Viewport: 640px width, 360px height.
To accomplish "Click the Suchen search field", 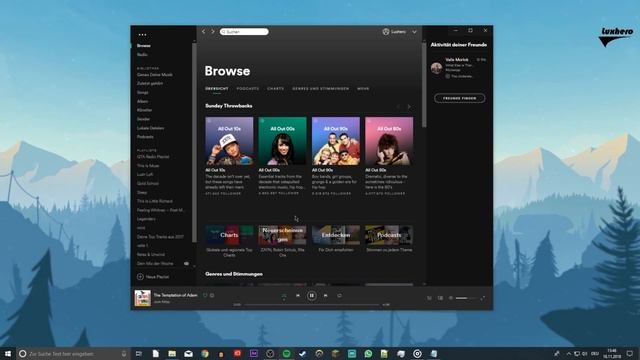I will (244, 31).
